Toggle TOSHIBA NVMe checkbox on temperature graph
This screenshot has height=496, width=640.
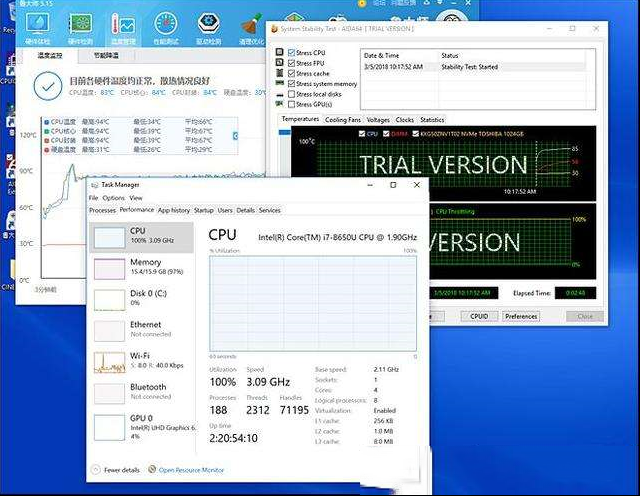(415, 133)
